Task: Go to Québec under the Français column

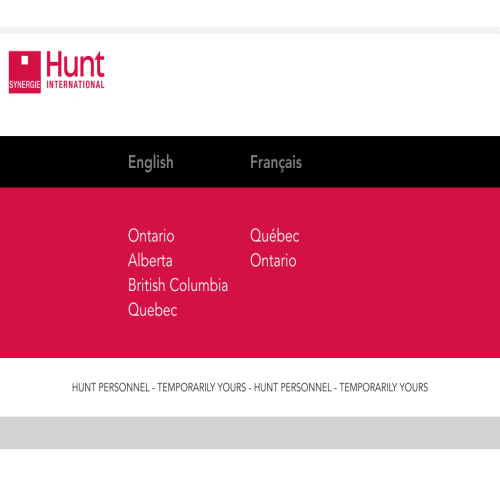Action: [274, 236]
